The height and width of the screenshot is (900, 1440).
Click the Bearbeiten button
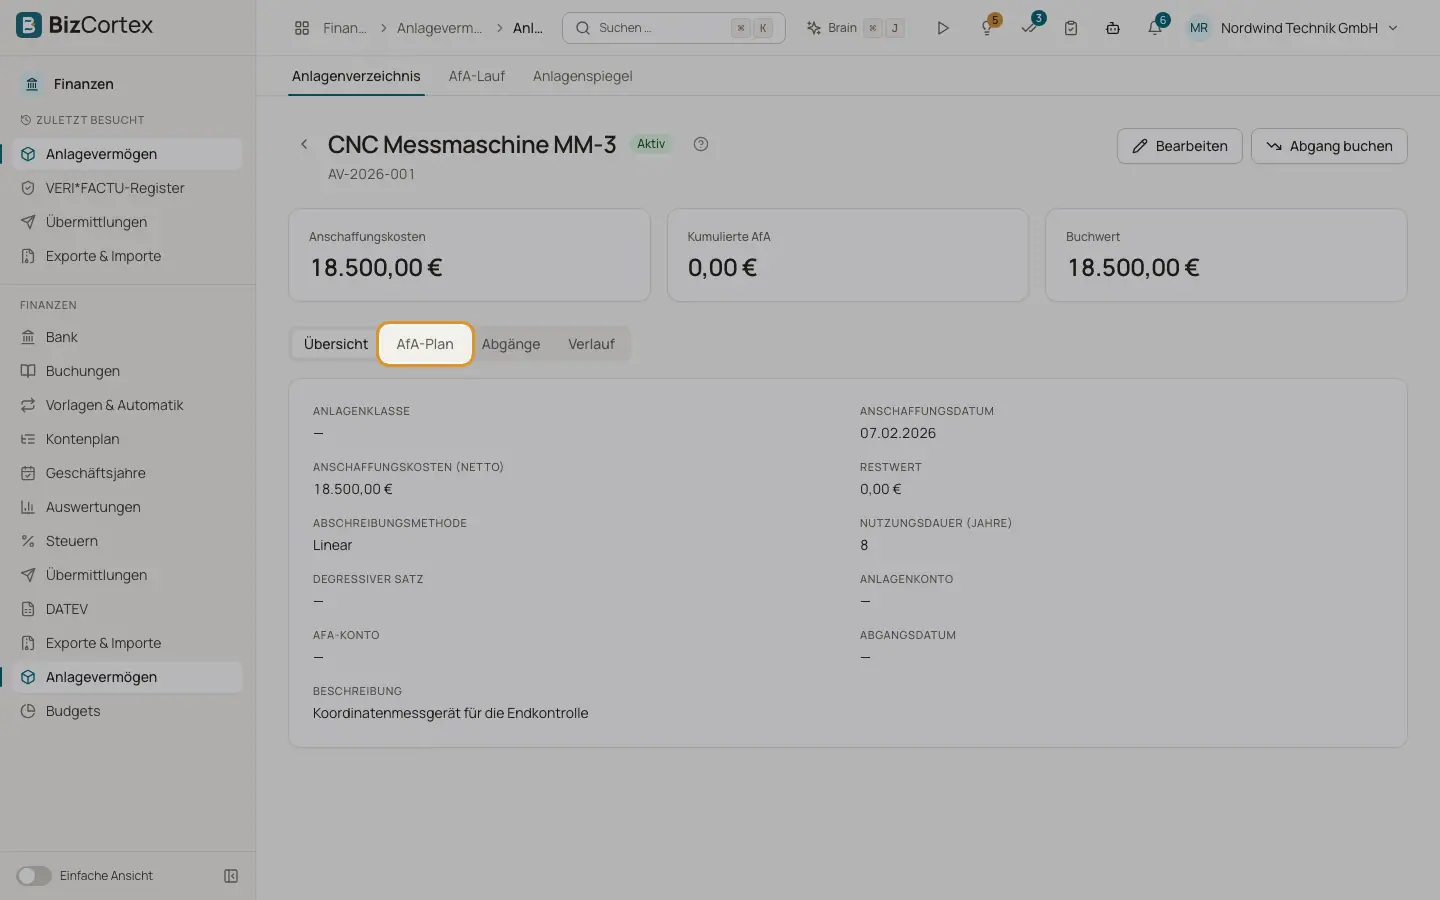1180,146
